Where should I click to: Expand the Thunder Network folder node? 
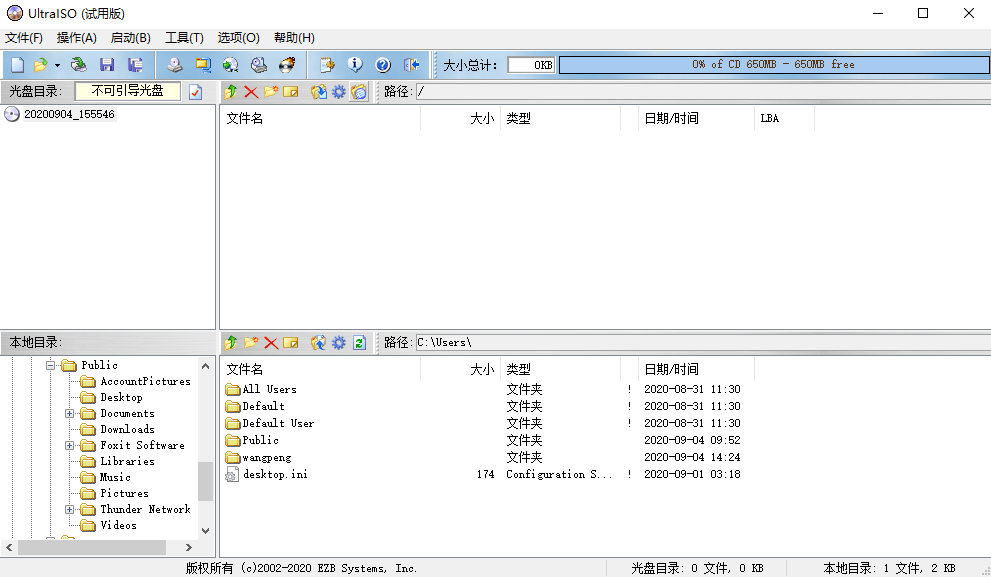click(x=68, y=509)
